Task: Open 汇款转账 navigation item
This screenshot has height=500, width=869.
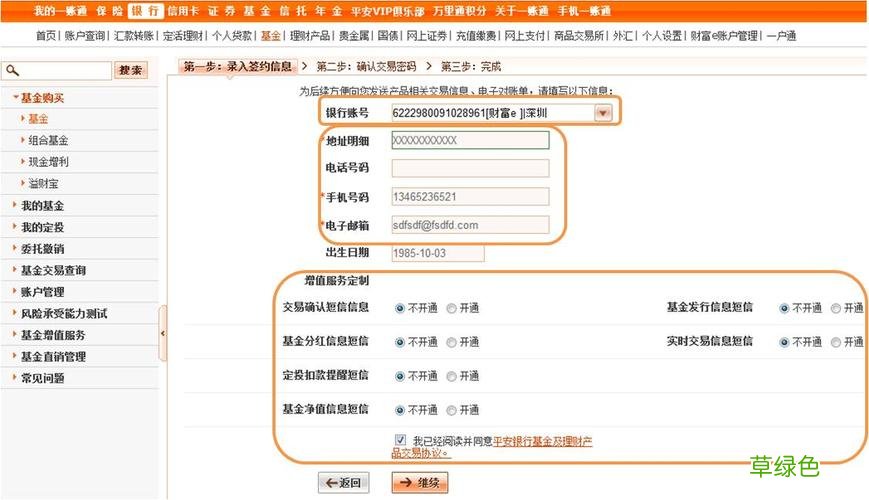Action: pos(134,36)
